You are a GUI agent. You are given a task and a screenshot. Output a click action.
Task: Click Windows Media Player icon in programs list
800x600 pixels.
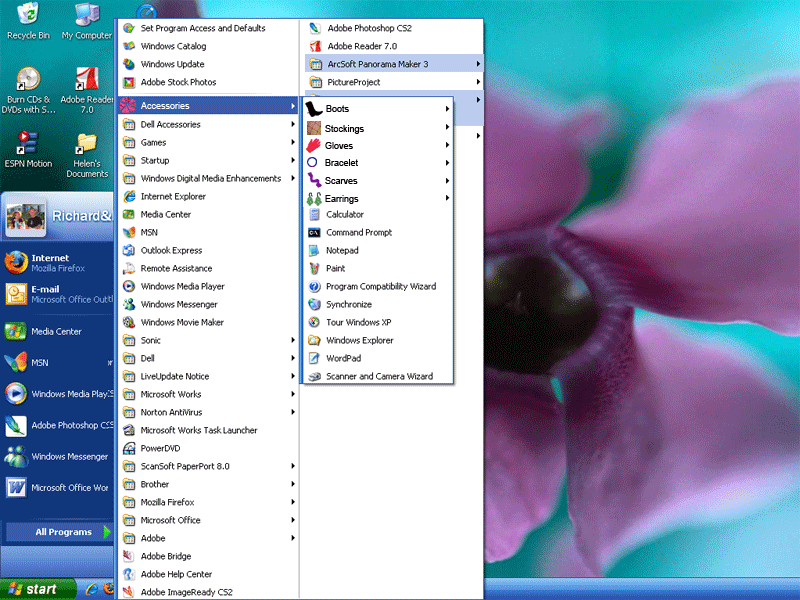(129, 286)
